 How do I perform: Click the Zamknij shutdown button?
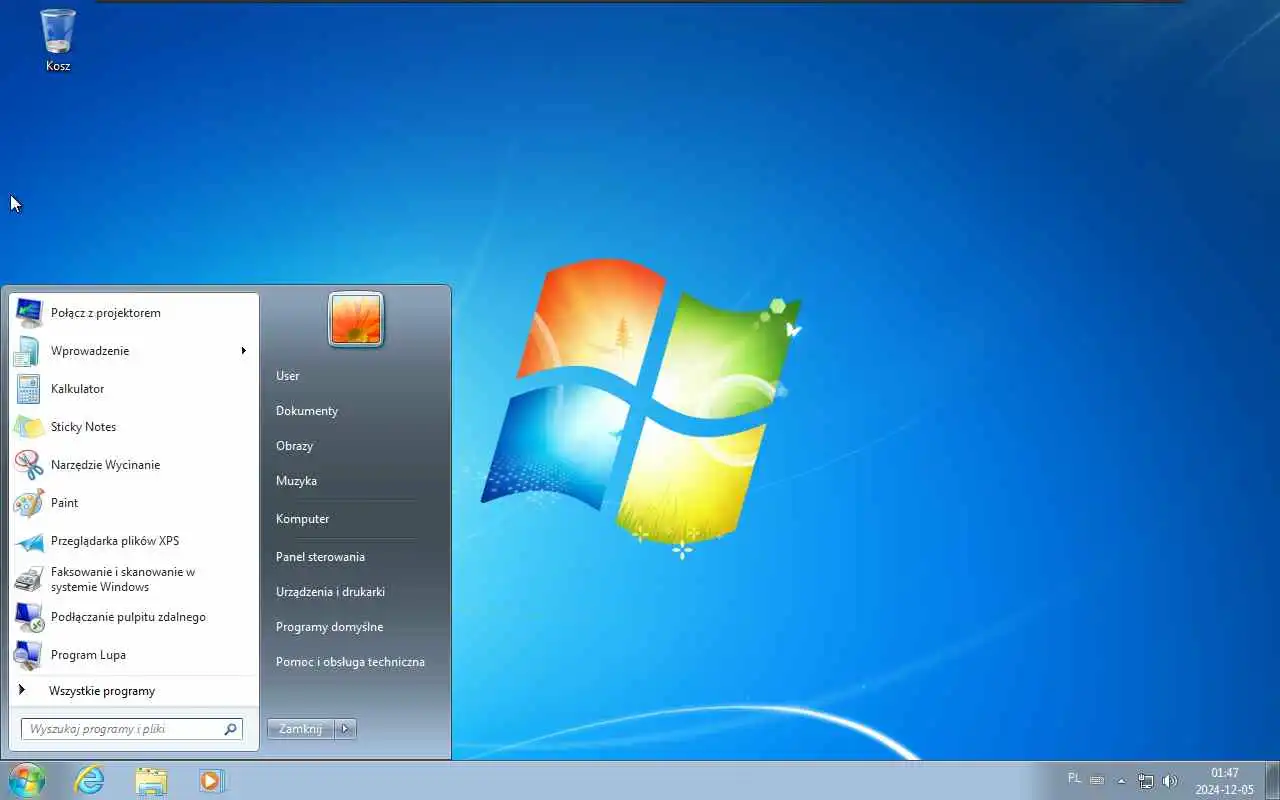(x=301, y=729)
